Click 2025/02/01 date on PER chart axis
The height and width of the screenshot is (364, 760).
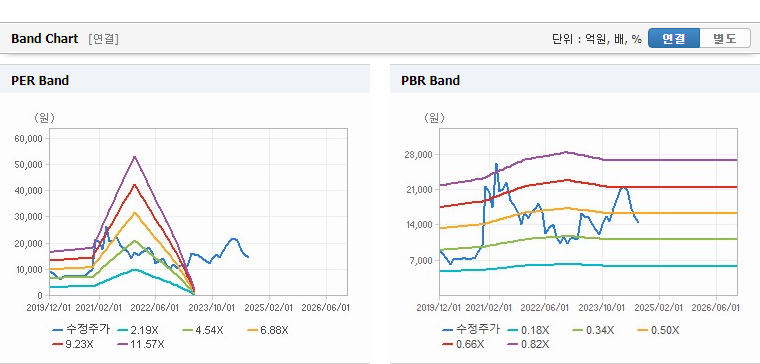click(269, 308)
